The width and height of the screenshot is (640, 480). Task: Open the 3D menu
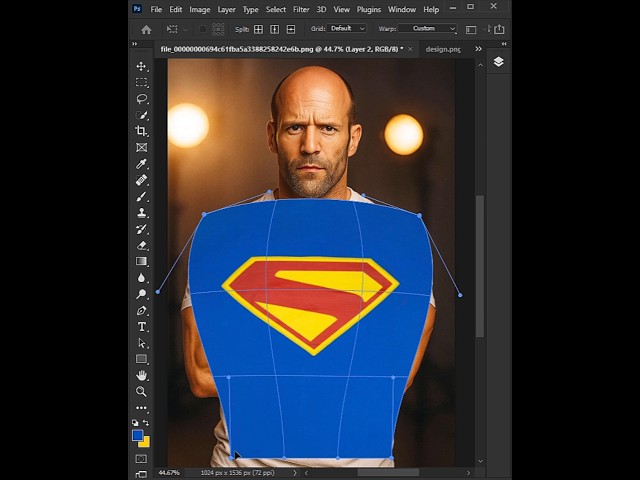pyautogui.click(x=321, y=9)
